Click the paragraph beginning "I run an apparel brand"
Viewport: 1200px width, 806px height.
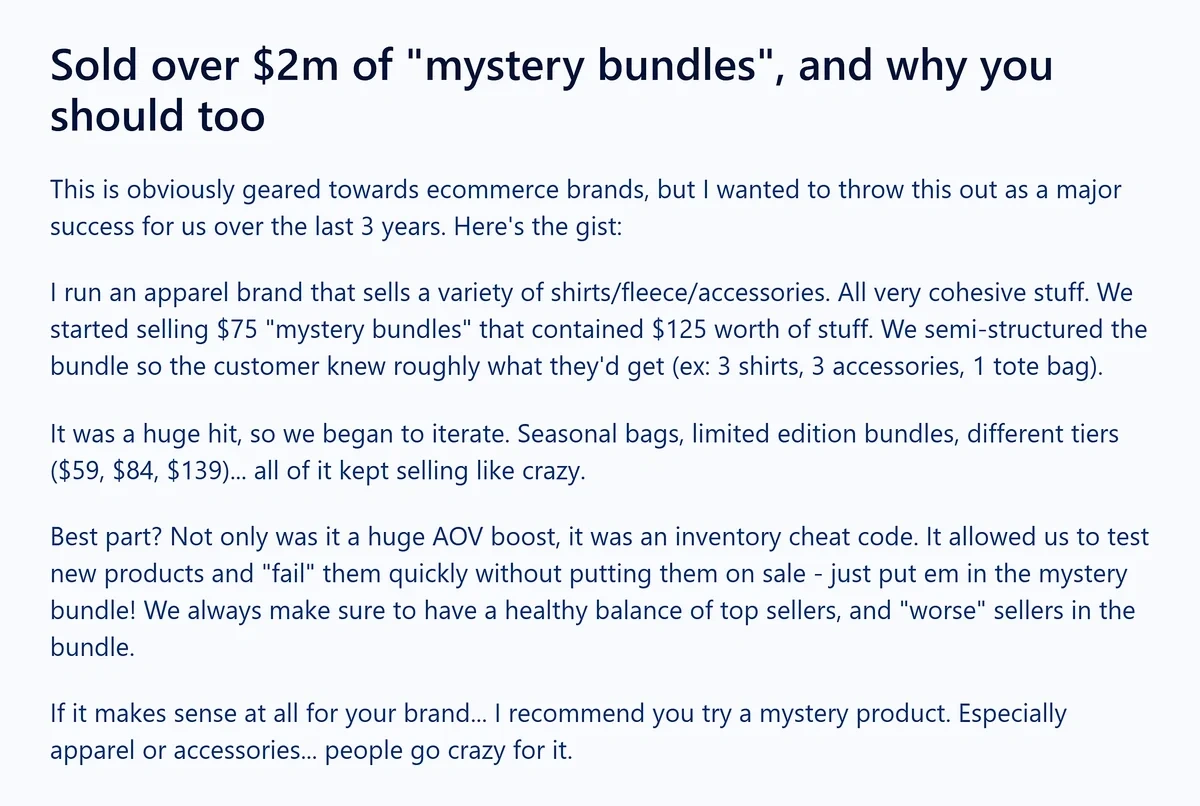[x=598, y=330]
